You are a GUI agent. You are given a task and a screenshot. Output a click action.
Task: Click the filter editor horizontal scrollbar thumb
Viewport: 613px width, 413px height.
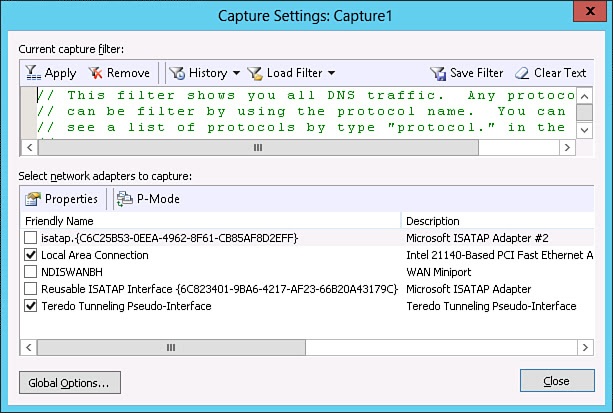(258, 147)
